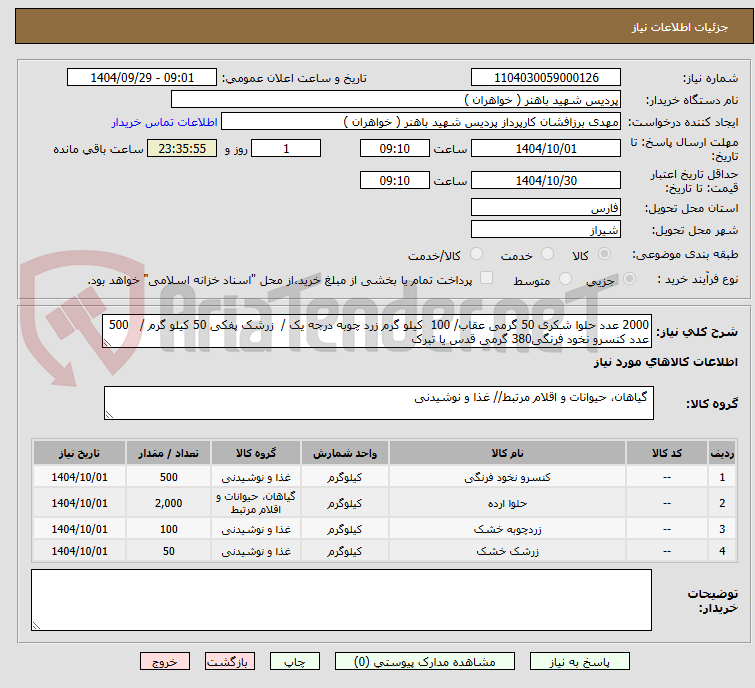Click the delivery city field شیراز
Image resolution: width=755 pixels, height=688 pixels.
tap(546, 230)
